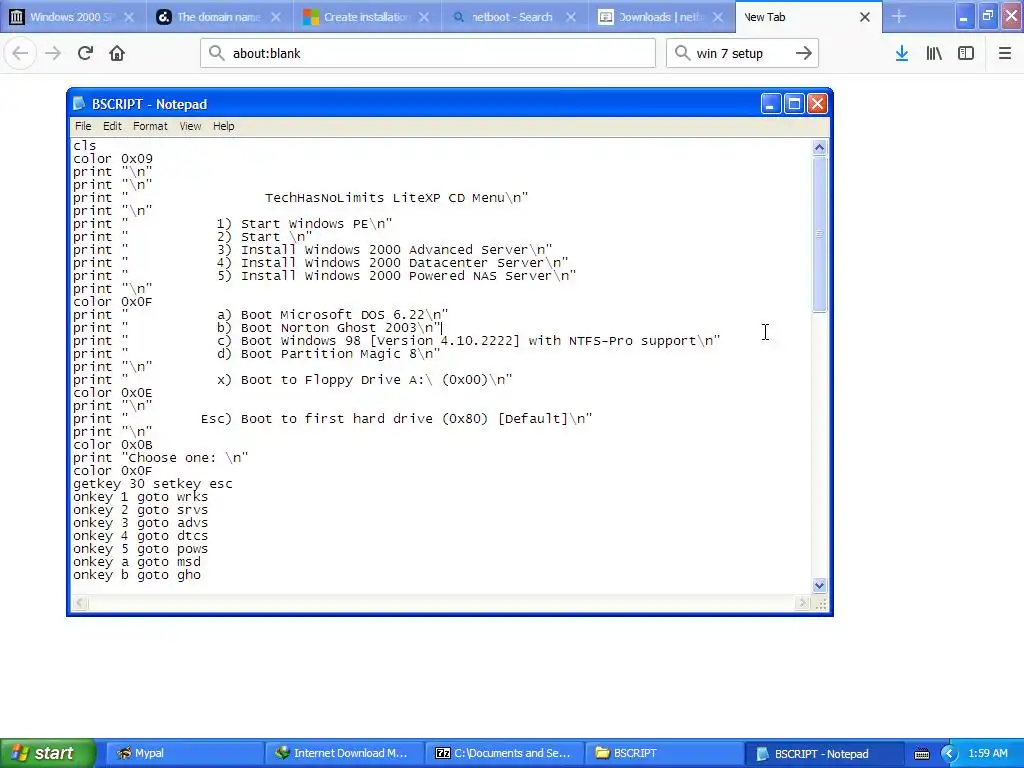The width and height of the screenshot is (1024, 768).
Task: Restore the browser window size
Action: point(987,17)
